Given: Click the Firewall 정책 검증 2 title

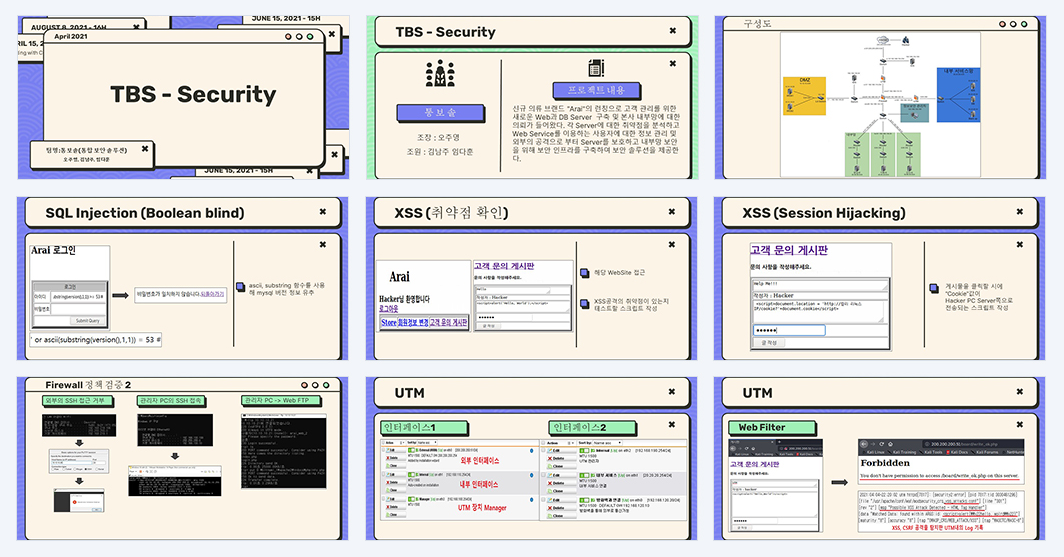Looking at the screenshot, I should (x=88, y=385).
